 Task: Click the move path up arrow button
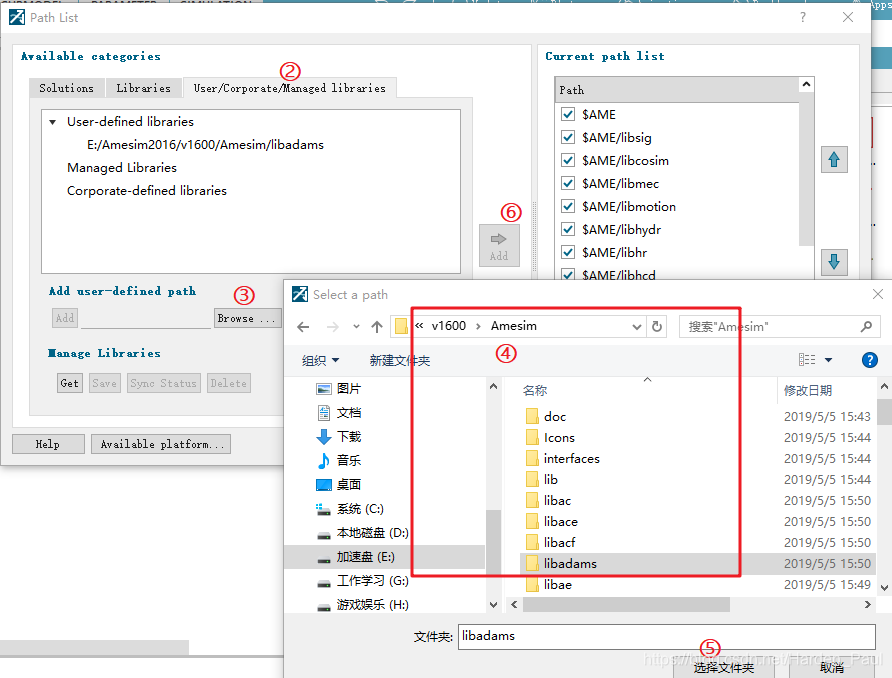tap(834, 159)
